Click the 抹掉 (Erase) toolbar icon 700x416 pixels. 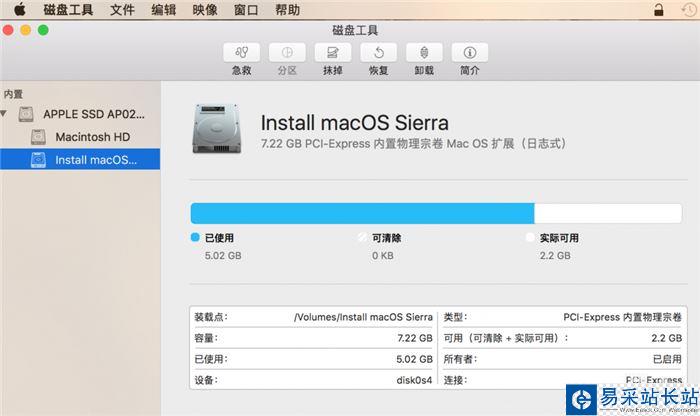tap(333, 53)
